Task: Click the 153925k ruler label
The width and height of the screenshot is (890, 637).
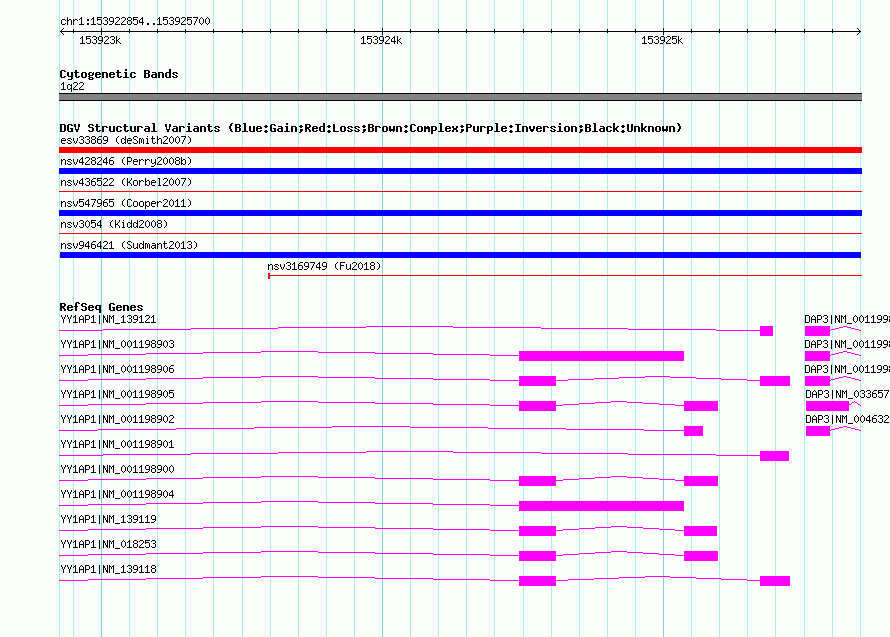Action: click(x=662, y=40)
